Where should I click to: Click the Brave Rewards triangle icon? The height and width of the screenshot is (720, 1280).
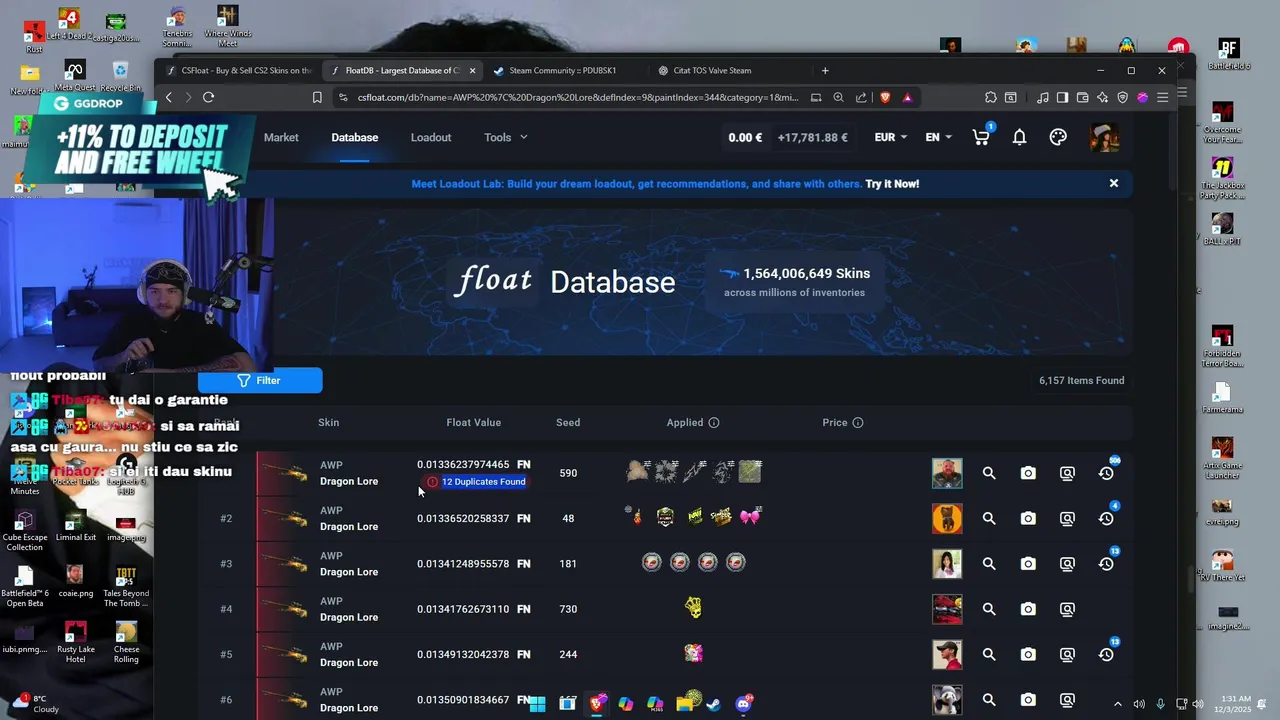coord(907,97)
